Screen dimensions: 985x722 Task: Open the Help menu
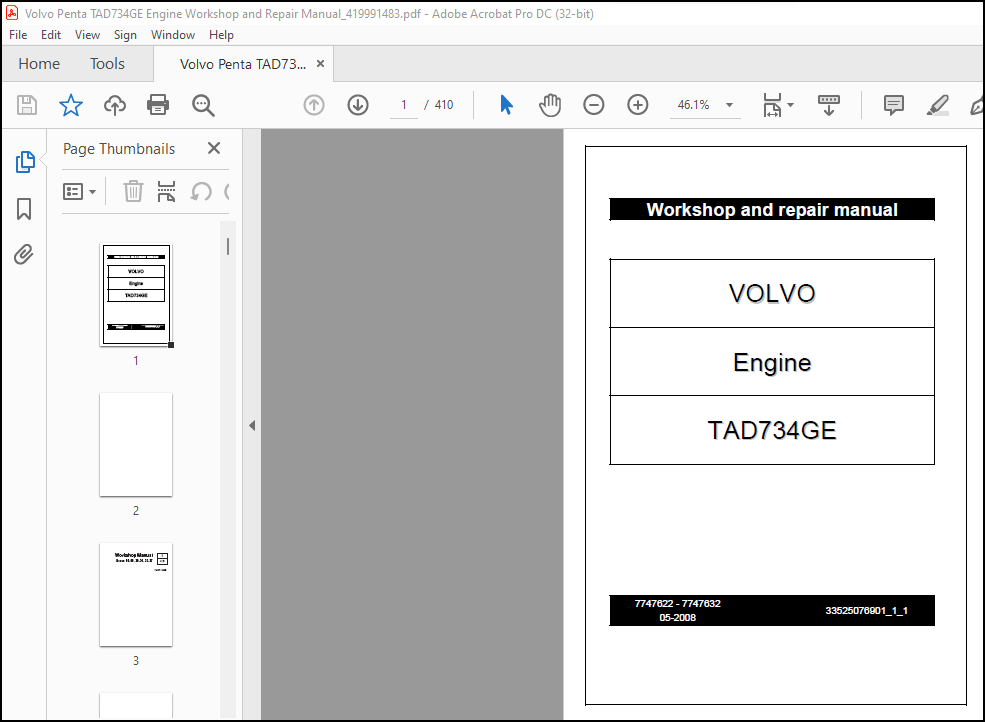[221, 35]
